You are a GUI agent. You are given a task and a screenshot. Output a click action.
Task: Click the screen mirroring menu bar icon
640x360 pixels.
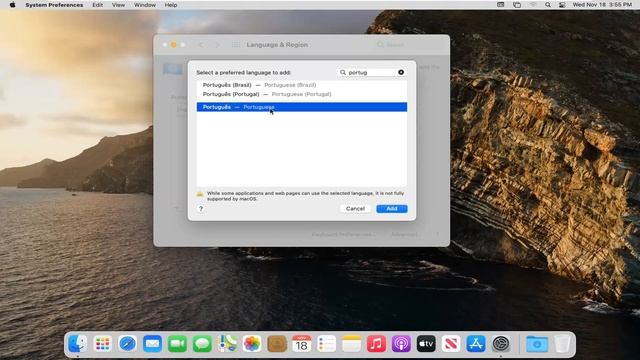pyautogui.click(x=517, y=5)
